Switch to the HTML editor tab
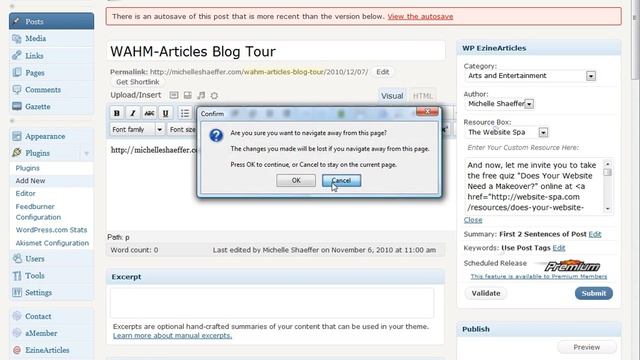The image size is (640, 360). tap(422, 96)
